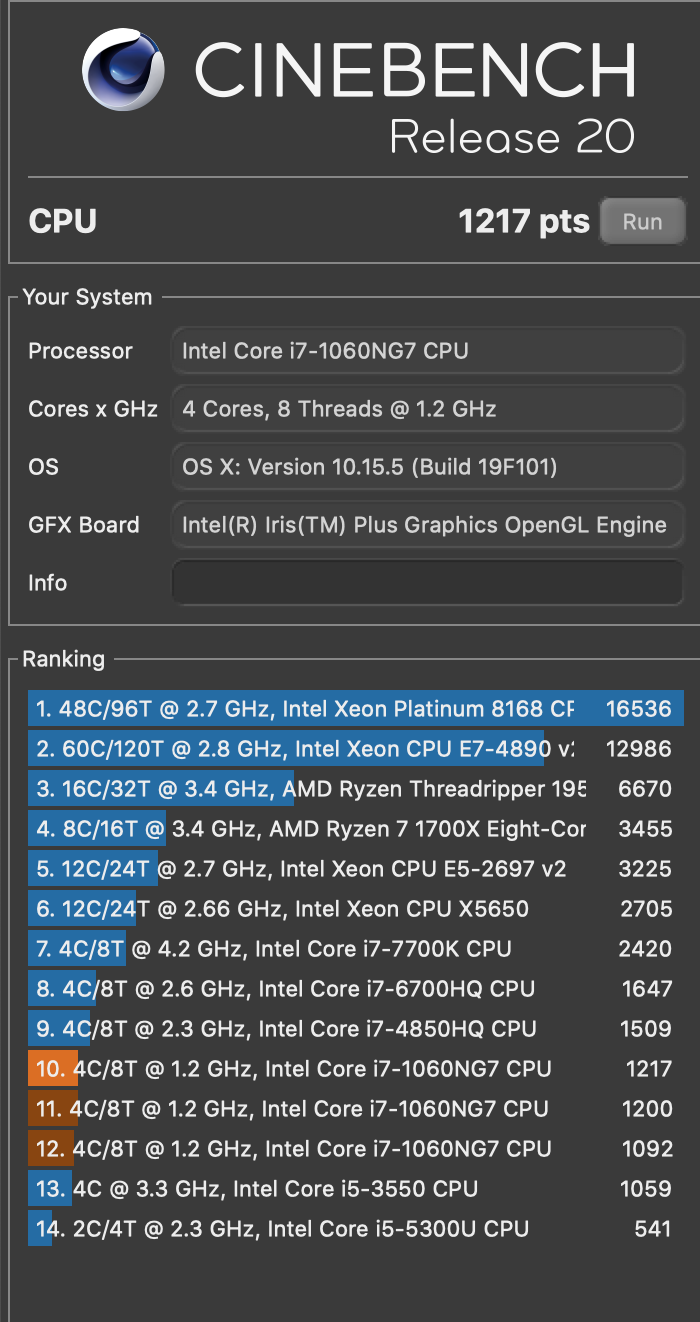The image size is (700, 1322).
Task: Click the Intel Core i5-3550 ranking row
Action: [x=350, y=1188]
